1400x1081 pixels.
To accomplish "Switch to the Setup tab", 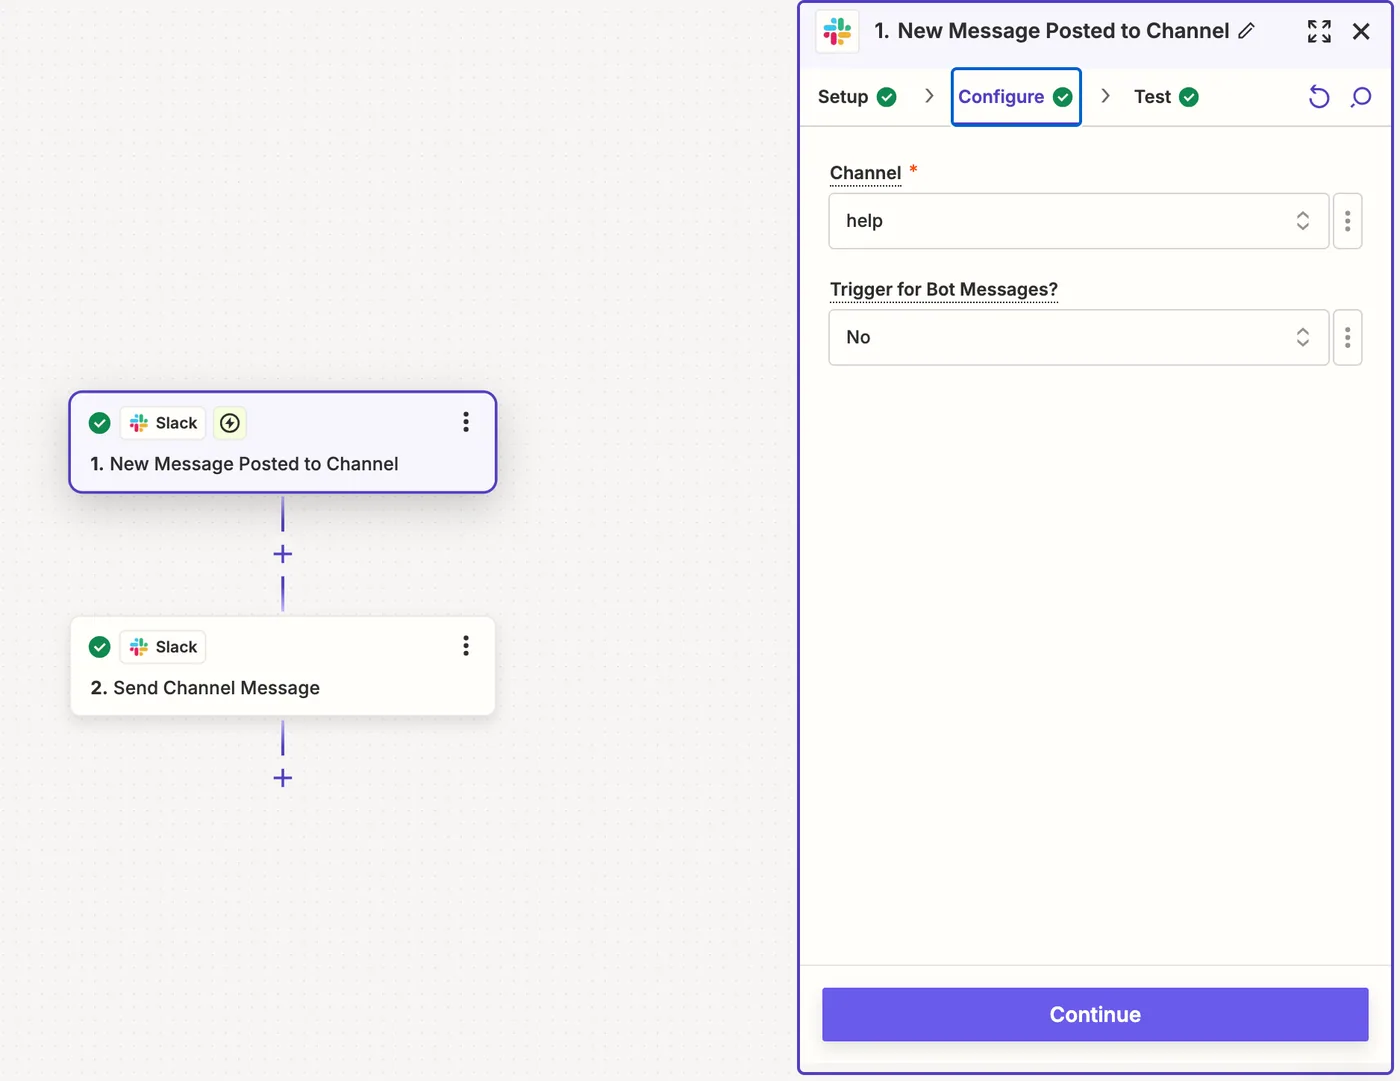I will pyautogui.click(x=857, y=97).
